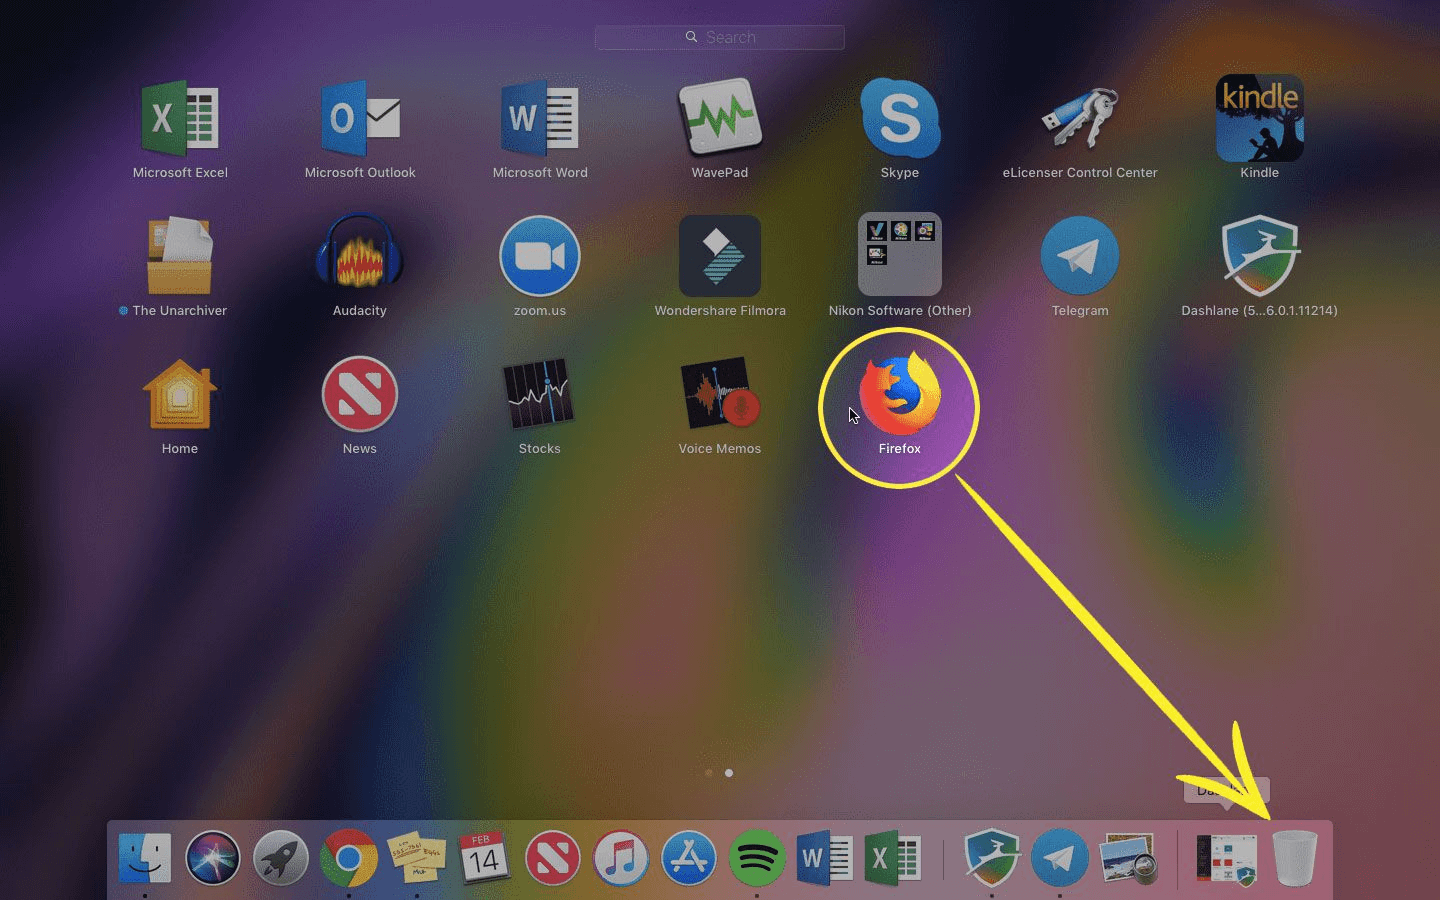Image resolution: width=1440 pixels, height=900 pixels.
Task: Open The Unarchiver app
Action: coord(180,256)
